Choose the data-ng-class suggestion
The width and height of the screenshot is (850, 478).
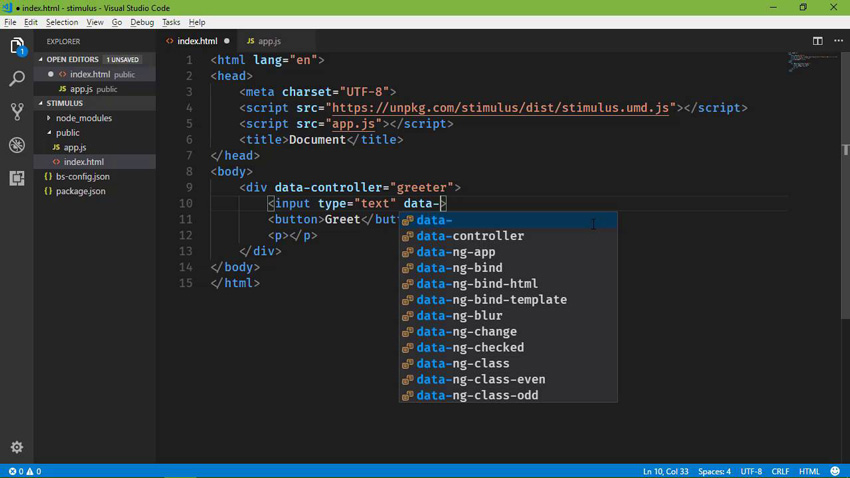point(508,364)
